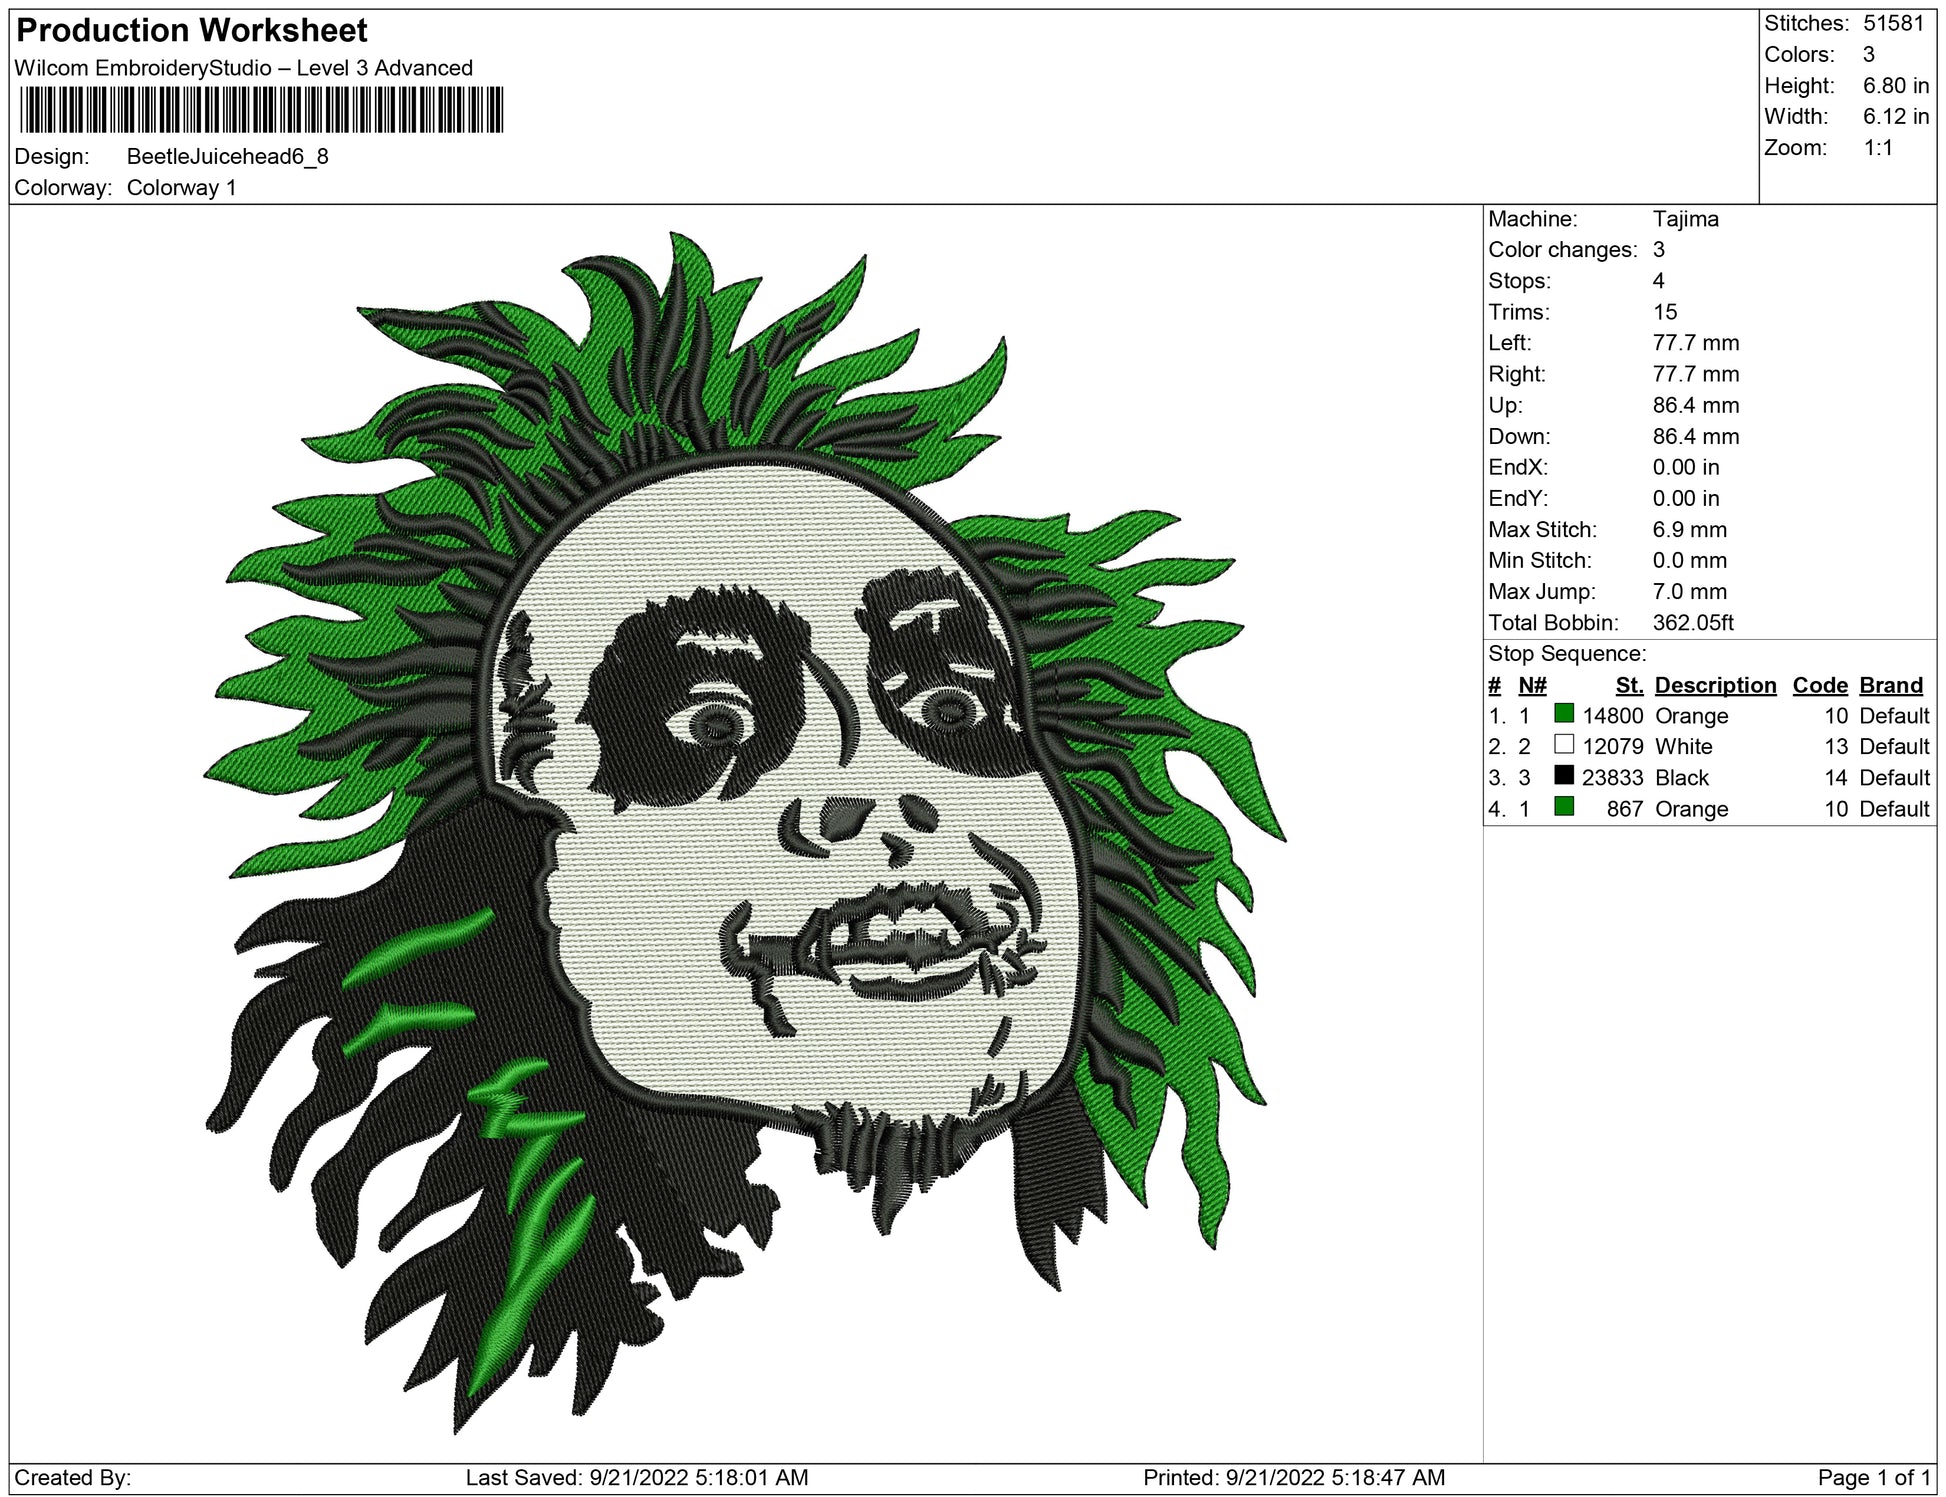Click the white swatch in row 2
The height and width of the screenshot is (1497, 1946).
[x=1564, y=744]
